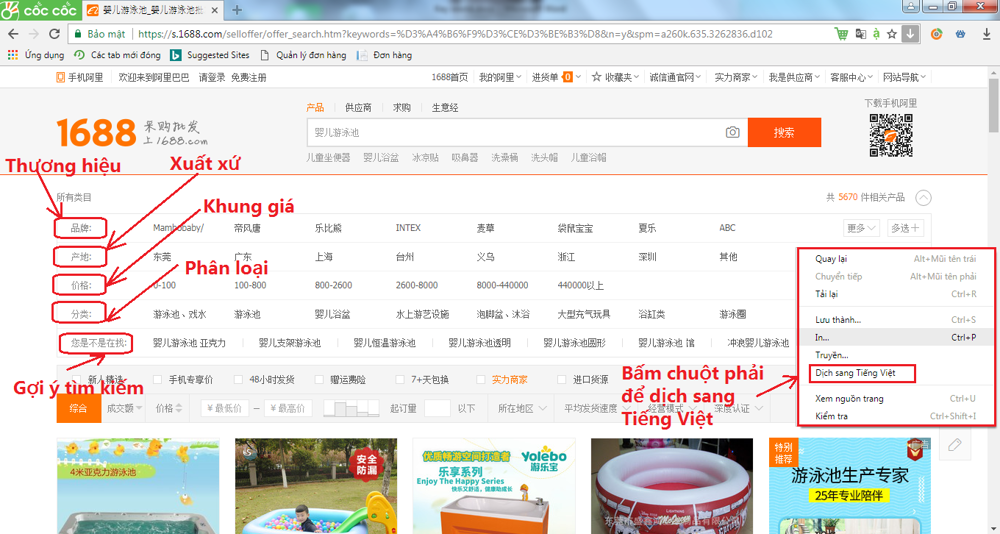The height and width of the screenshot is (534, 1000).
Task: Click the 最低价 minimum price field
Action: (224, 408)
